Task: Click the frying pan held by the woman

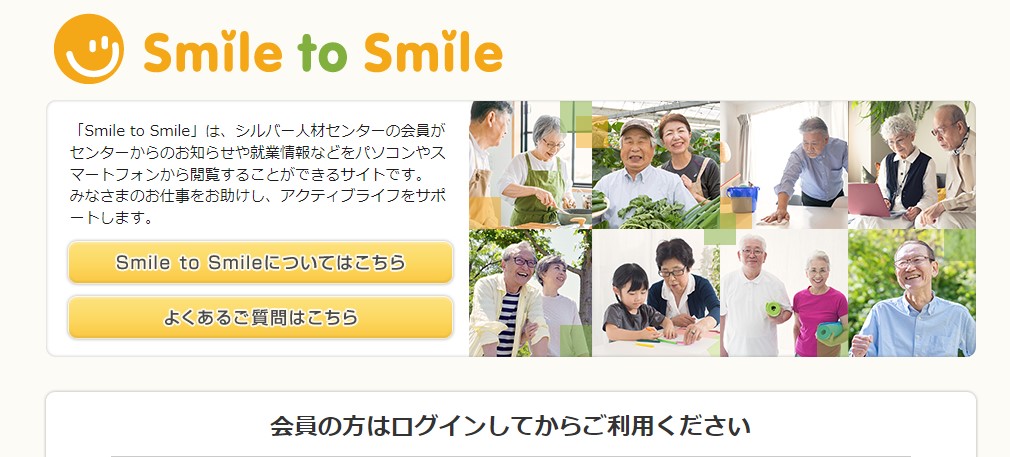Action: (x=573, y=215)
